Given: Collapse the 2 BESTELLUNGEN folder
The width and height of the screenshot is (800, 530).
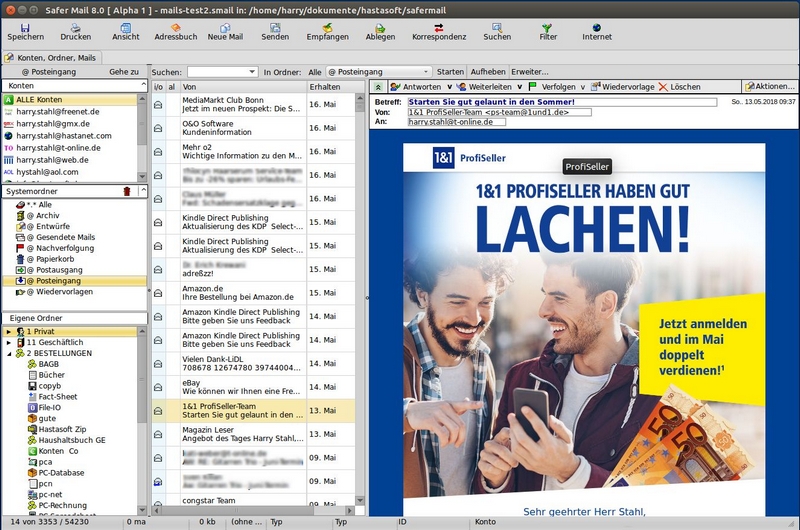Looking at the screenshot, I should pos(8,354).
